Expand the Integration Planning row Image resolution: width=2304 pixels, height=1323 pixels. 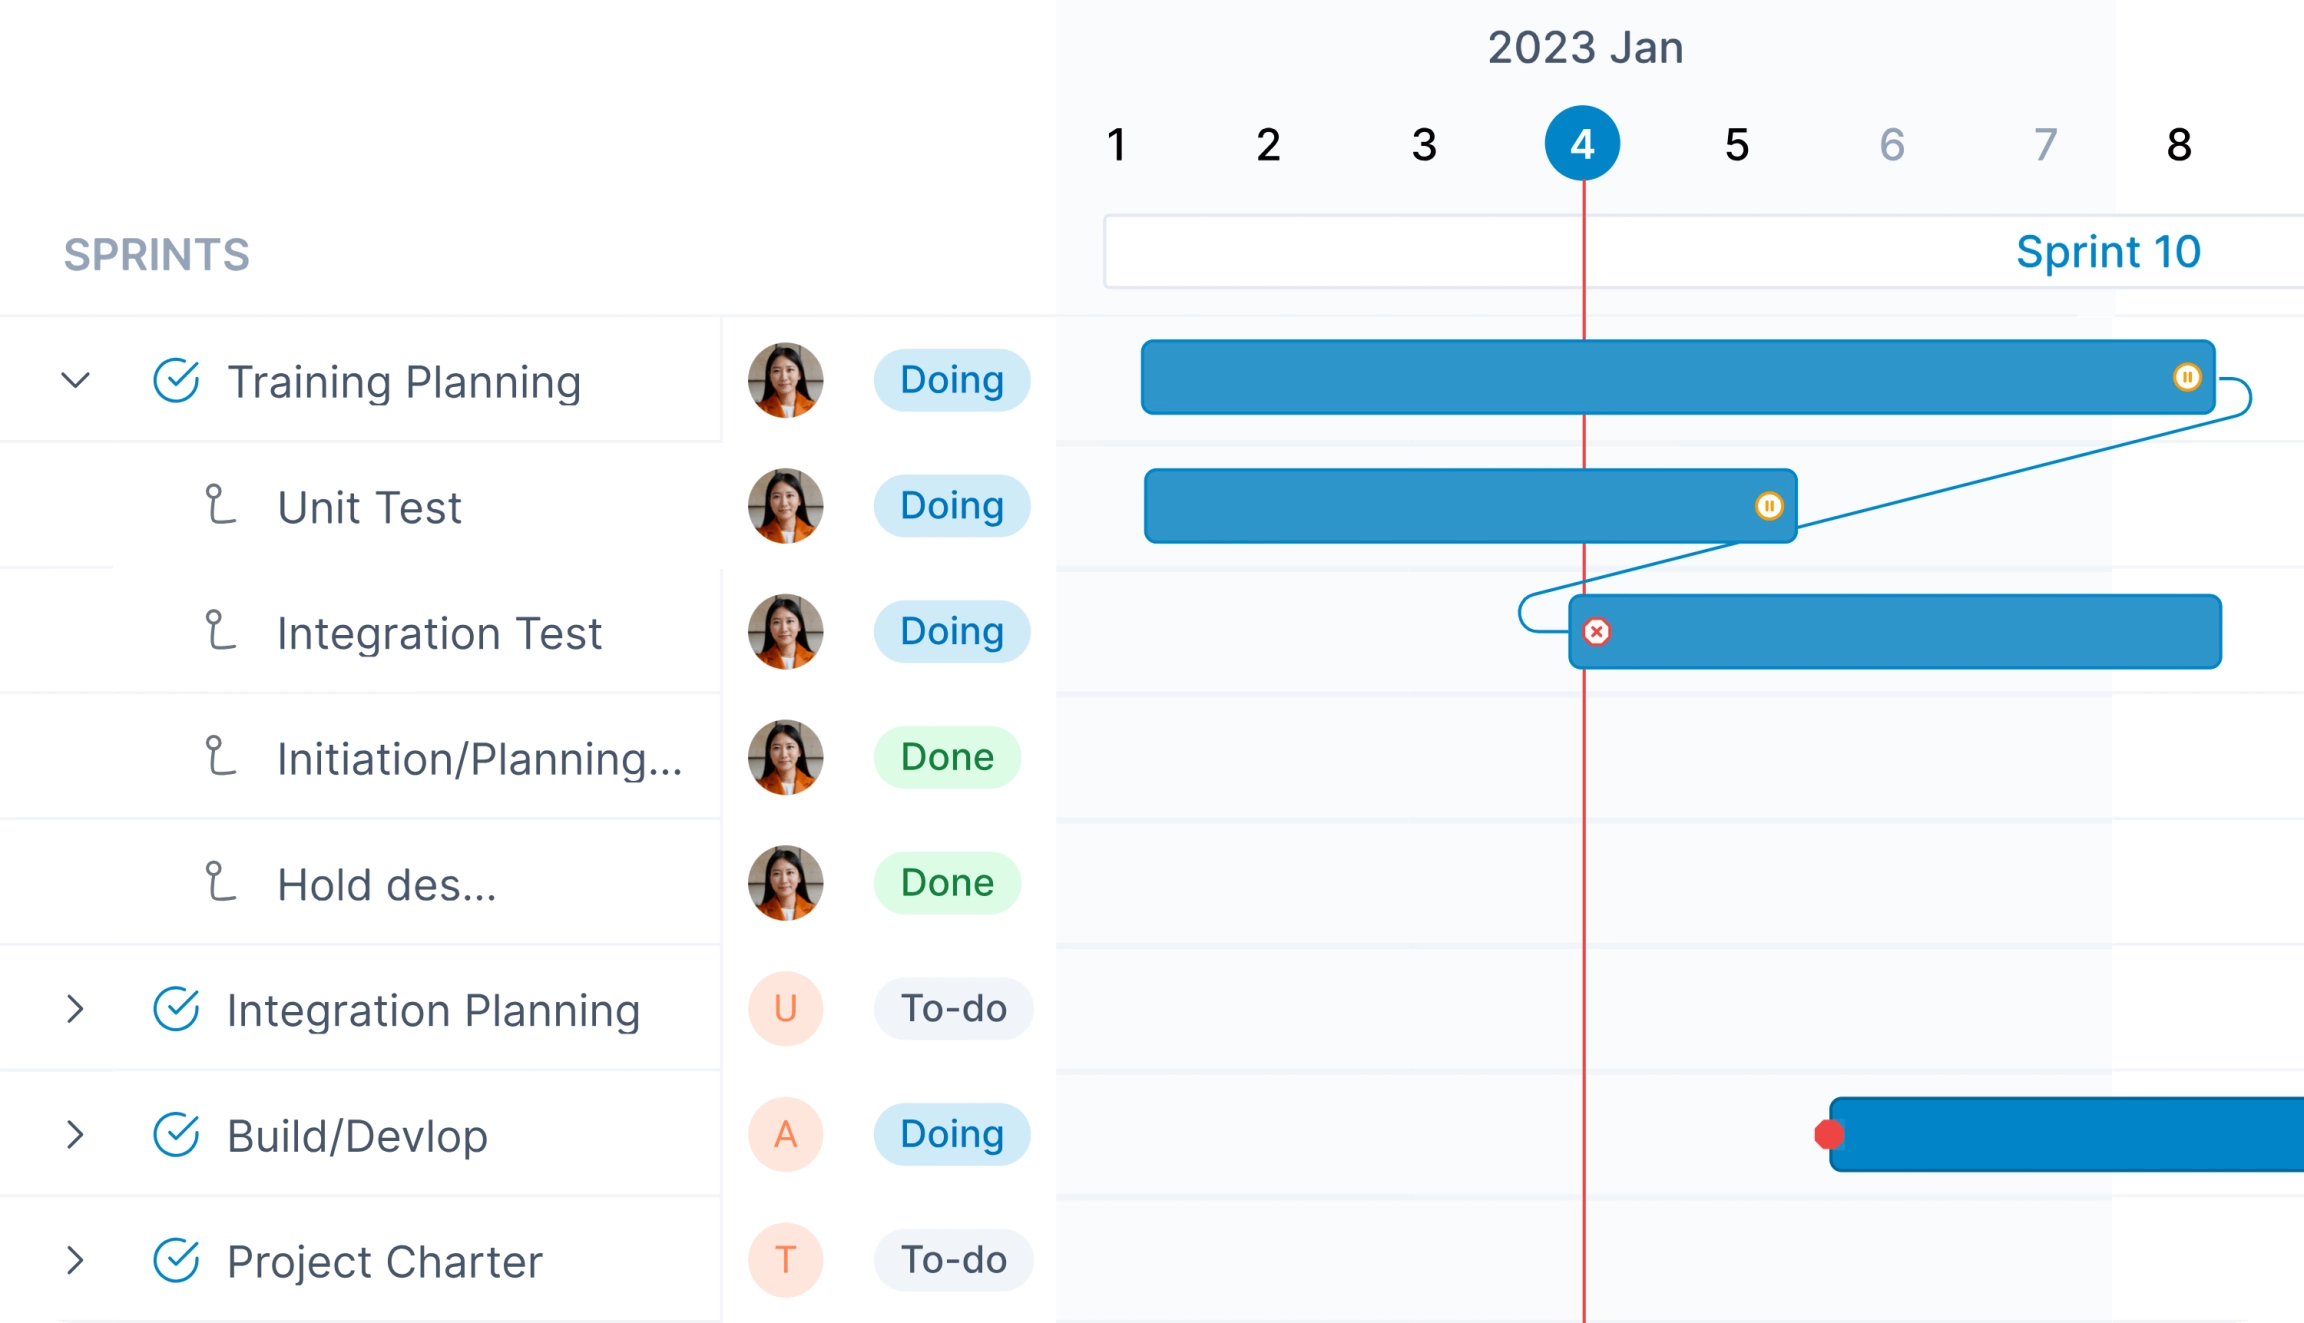[x=74, y=1009]
